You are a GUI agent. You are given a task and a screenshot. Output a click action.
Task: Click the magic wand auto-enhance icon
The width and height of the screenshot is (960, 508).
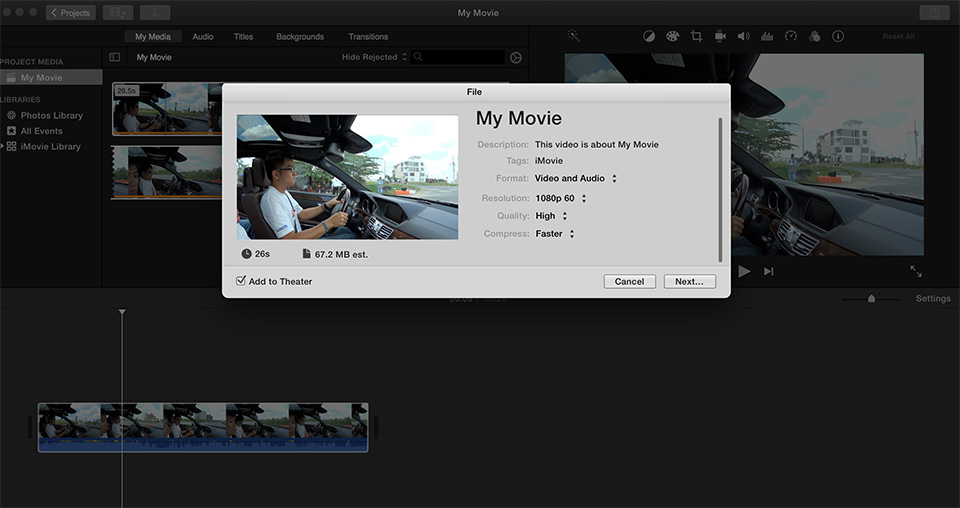pyautogui.click(x=574, y=36)
